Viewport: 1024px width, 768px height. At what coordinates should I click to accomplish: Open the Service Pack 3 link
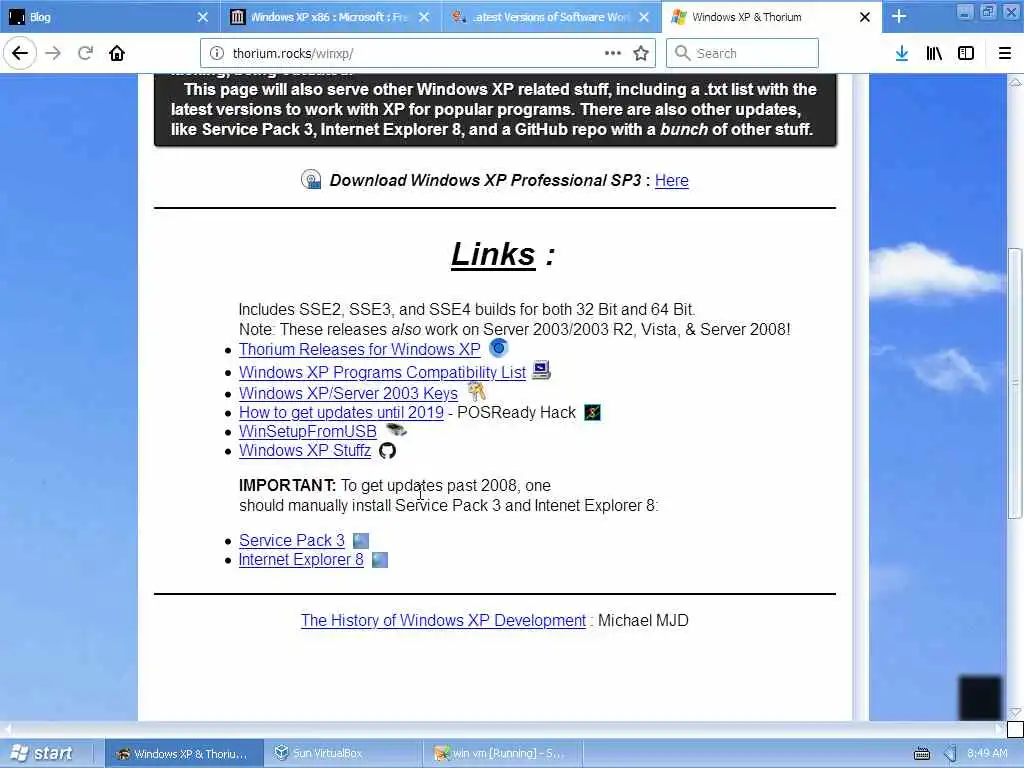coord(291,541)
